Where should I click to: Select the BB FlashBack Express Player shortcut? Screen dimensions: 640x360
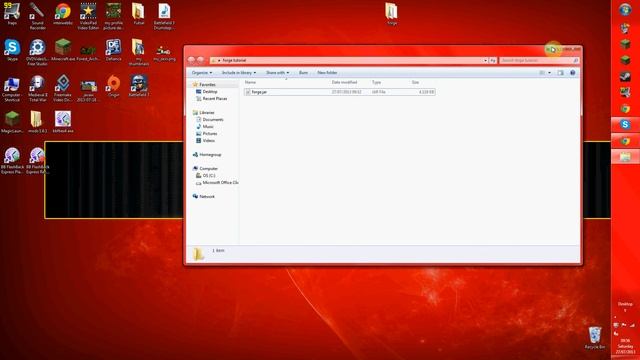tap(12, 161)
